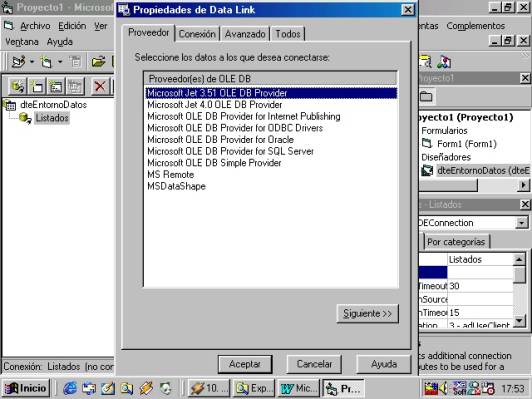Click the Add Standard EXE Project toolbar icon
This screenshot has width=532, height=399.
[x=19, y=62]
